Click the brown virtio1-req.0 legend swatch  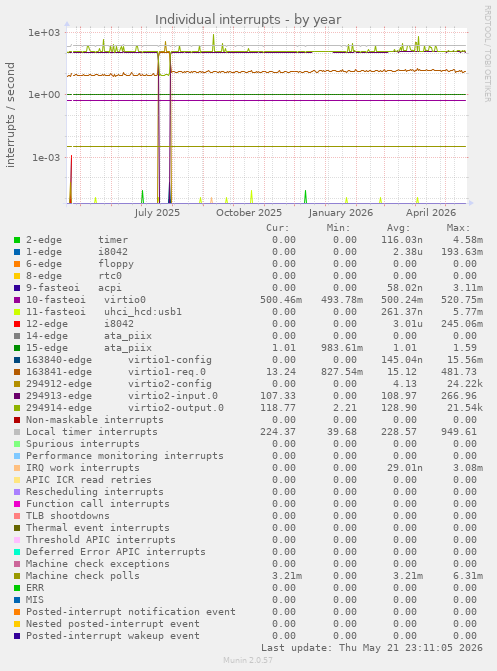tap(17, 372)
